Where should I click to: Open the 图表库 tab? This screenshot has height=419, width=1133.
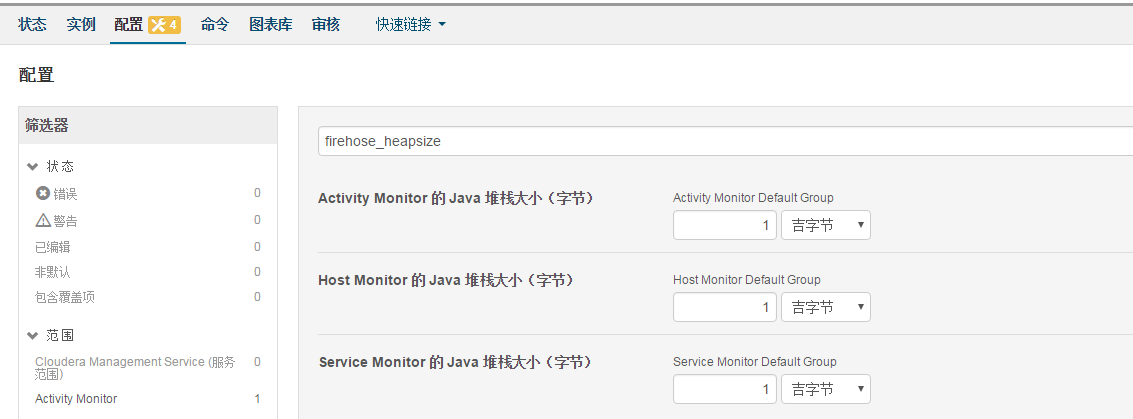click(271, 25)
